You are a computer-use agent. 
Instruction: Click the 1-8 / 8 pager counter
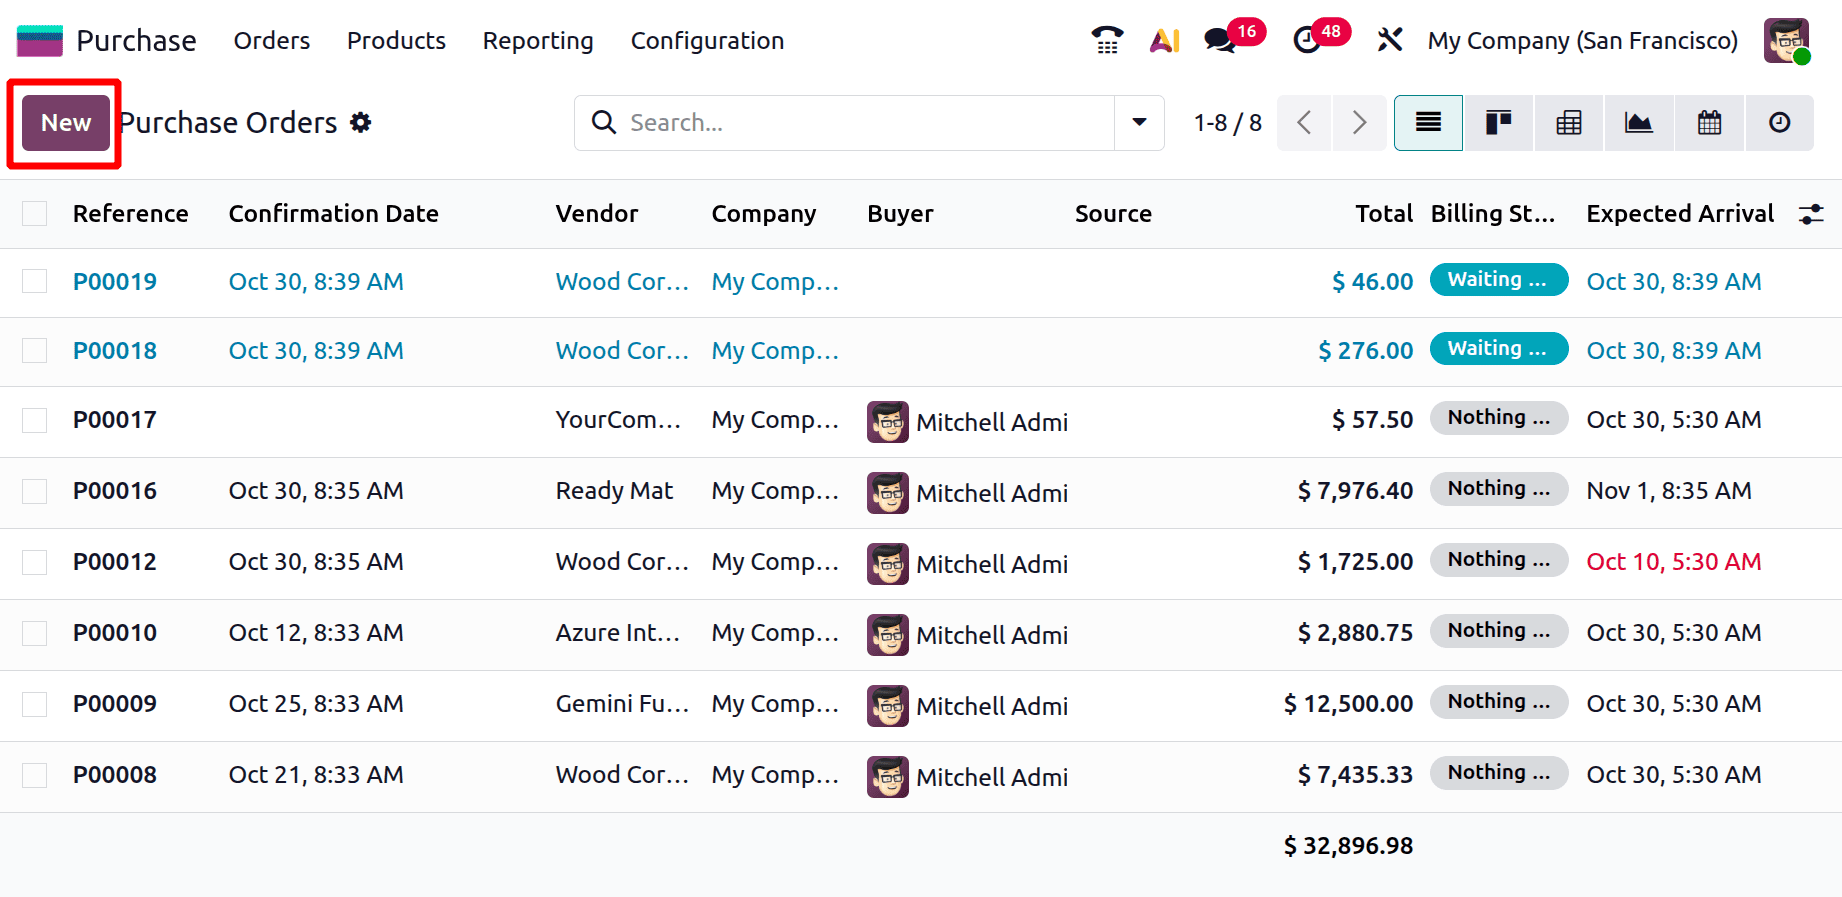tap(1227, 123)
